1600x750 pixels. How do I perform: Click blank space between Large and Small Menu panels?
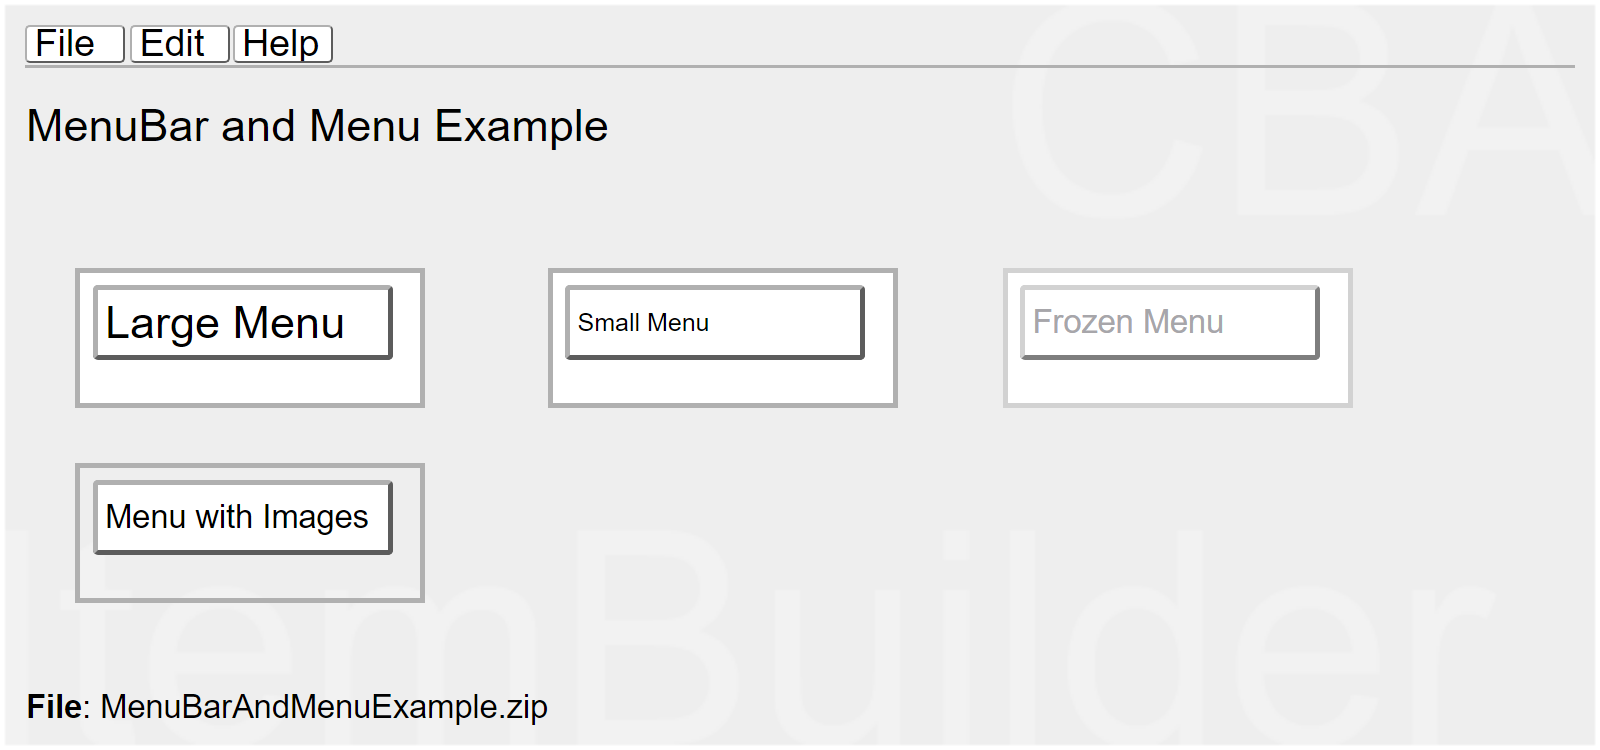(x=486, y=338)
